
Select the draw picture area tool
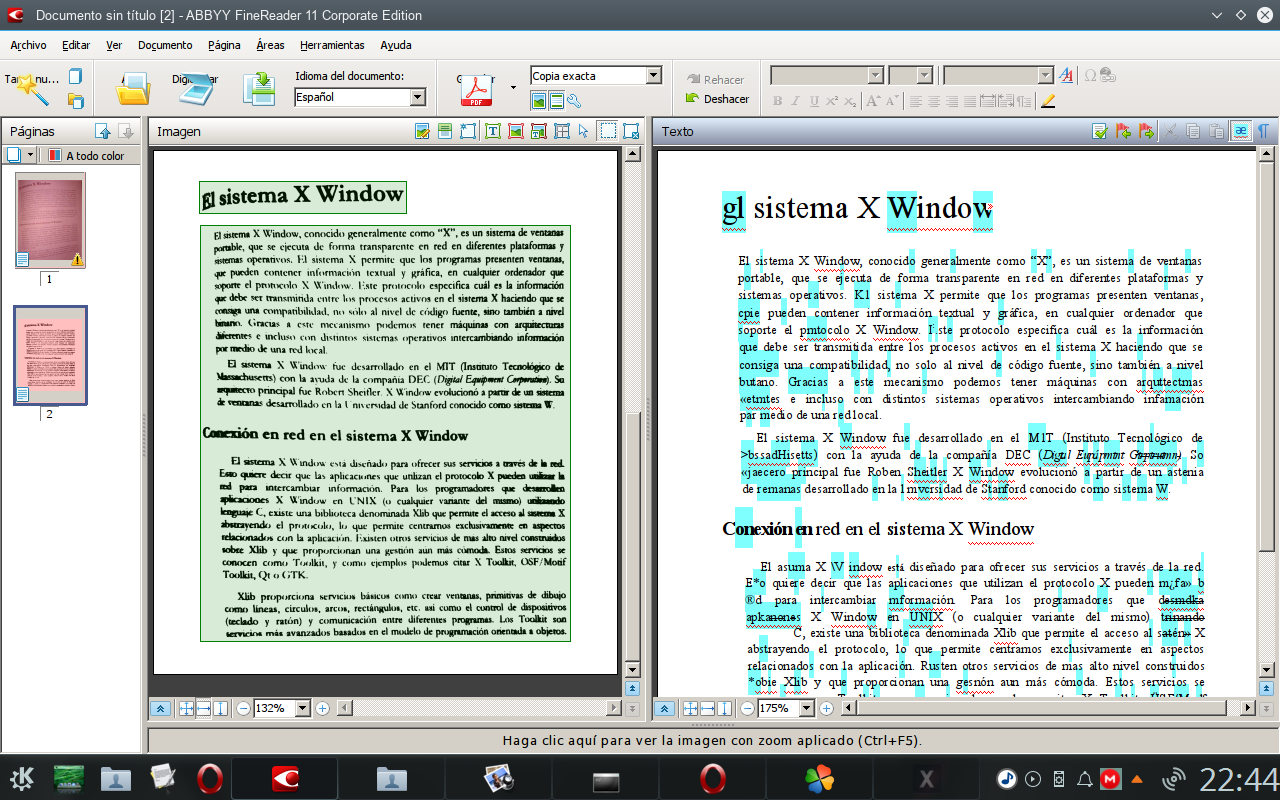pos(516,131)
